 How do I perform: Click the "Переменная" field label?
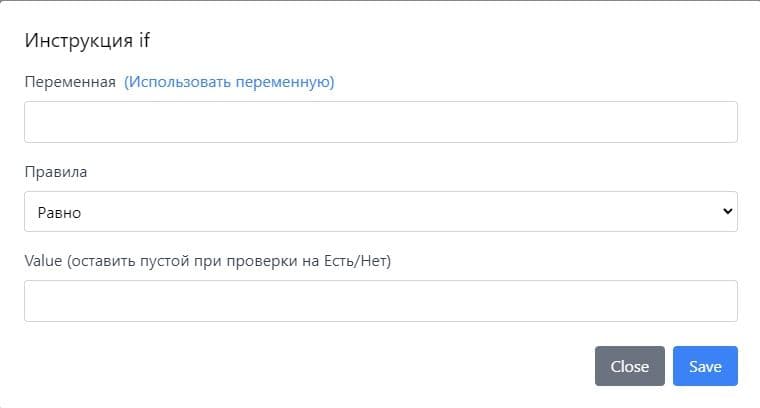[70, 82]
